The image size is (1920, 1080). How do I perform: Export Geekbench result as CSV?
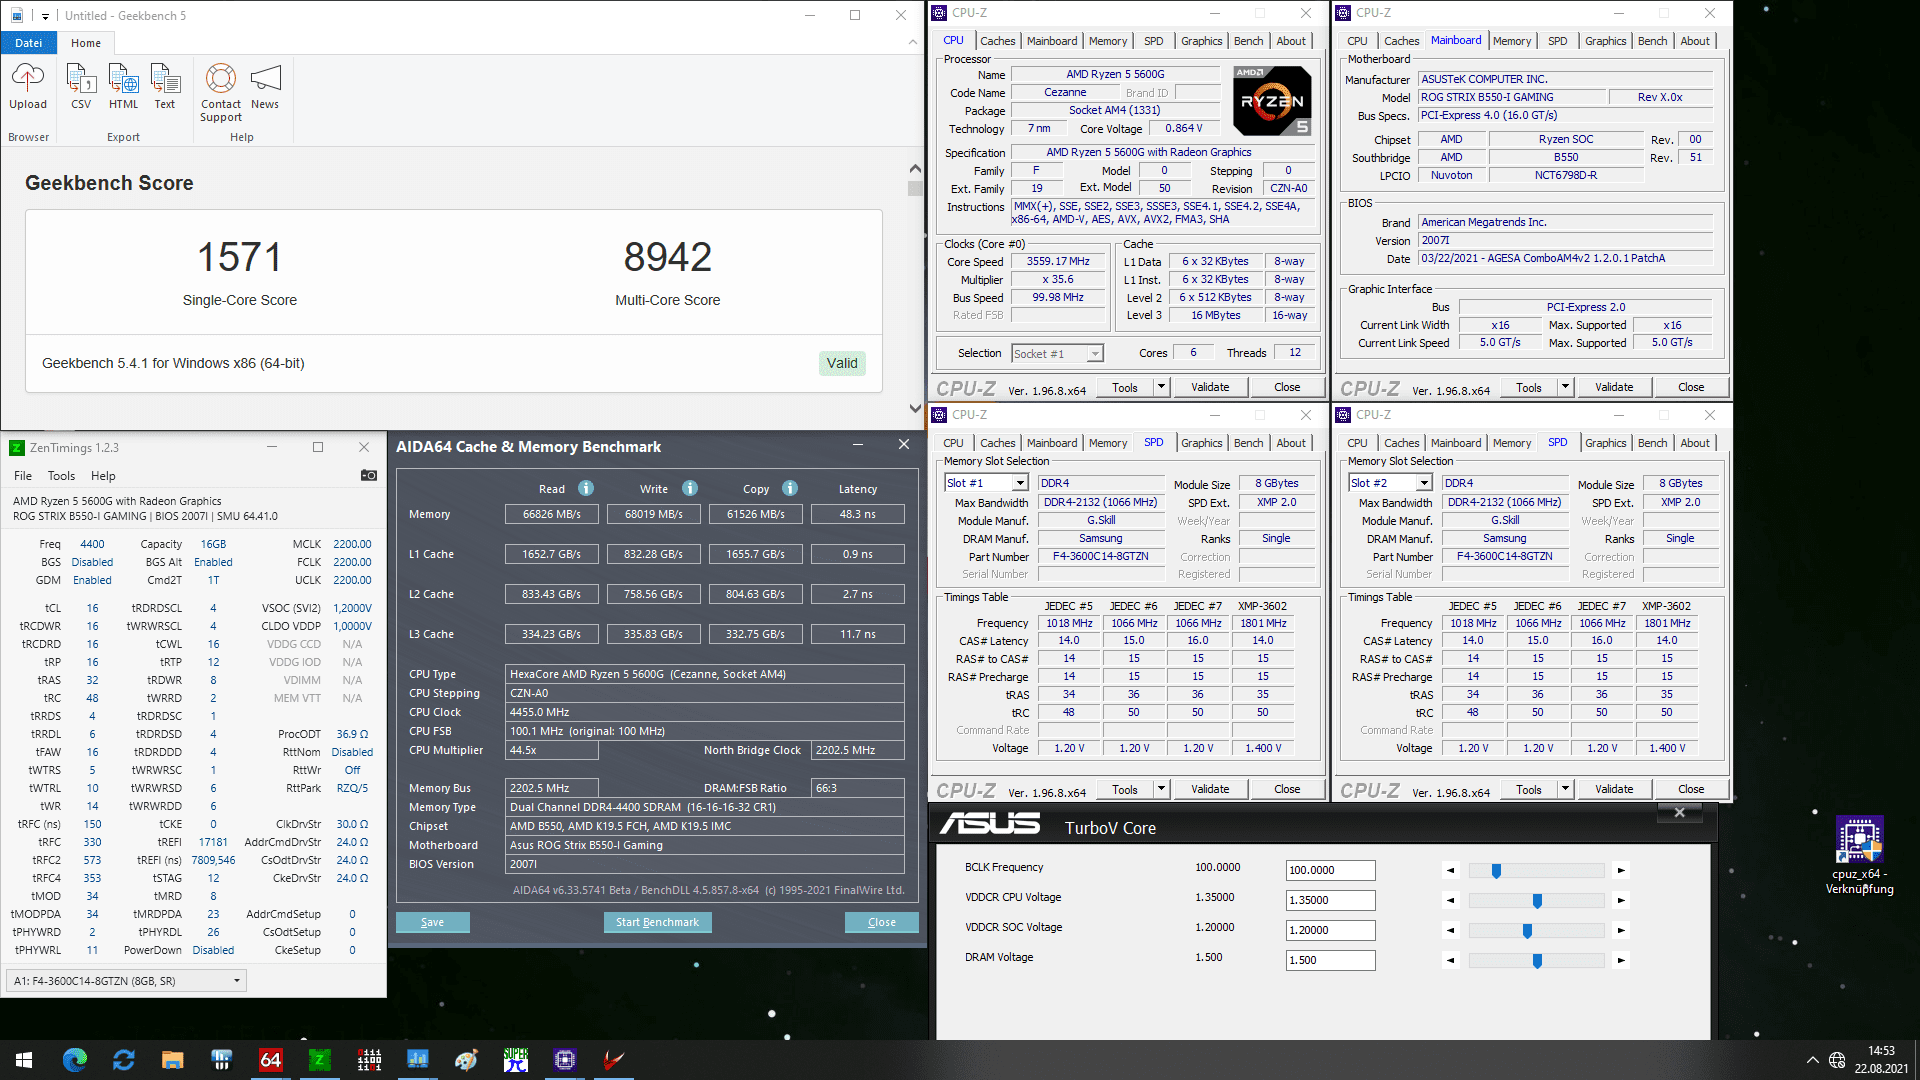81,86
